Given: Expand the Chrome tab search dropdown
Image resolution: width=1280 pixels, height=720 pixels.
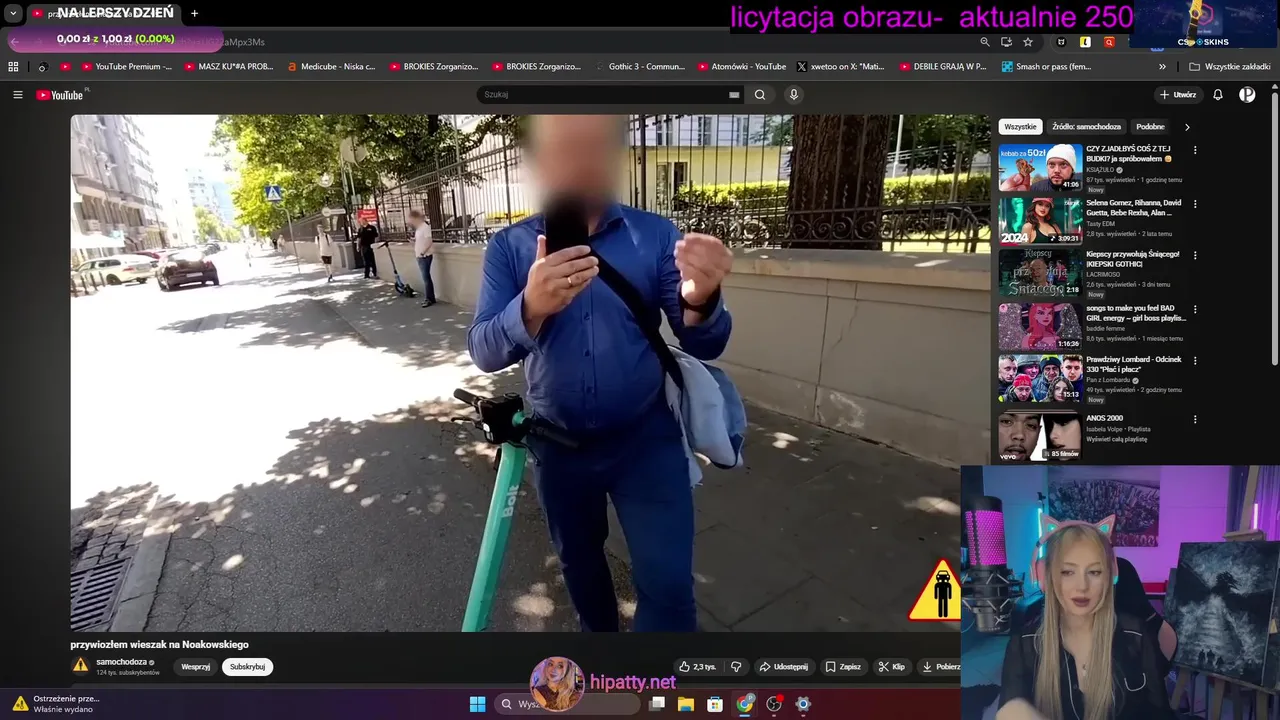Looking at the screenshot, I should tap(13, 13).
